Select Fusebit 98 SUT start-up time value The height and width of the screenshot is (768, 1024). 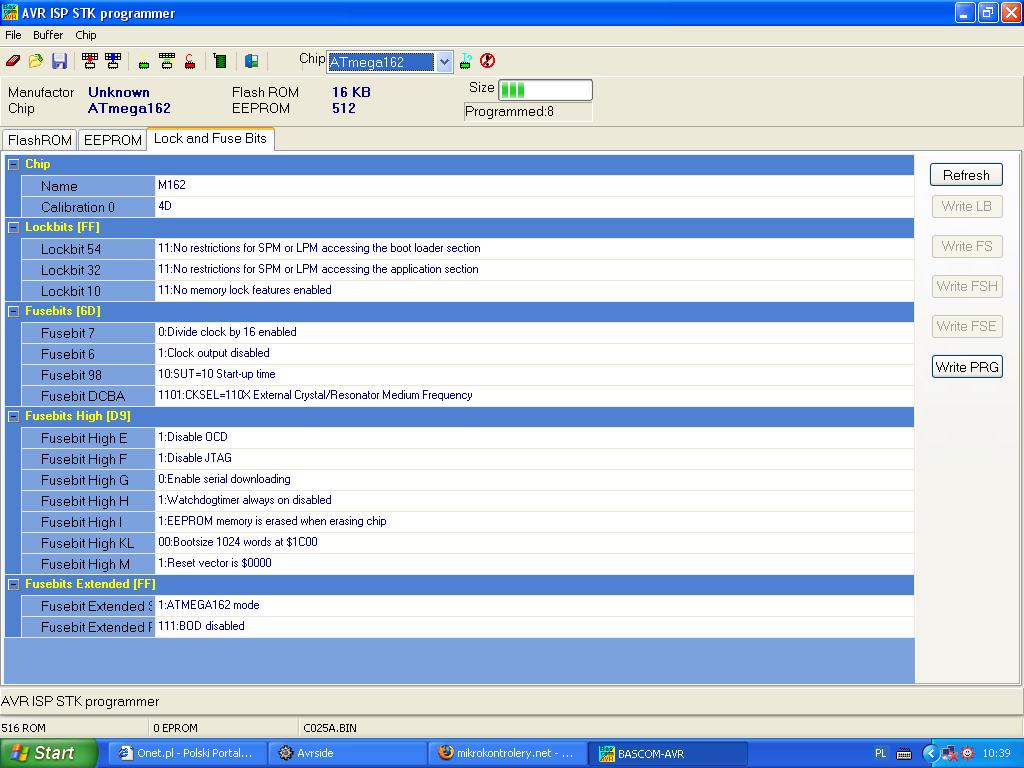pos(534,374)
